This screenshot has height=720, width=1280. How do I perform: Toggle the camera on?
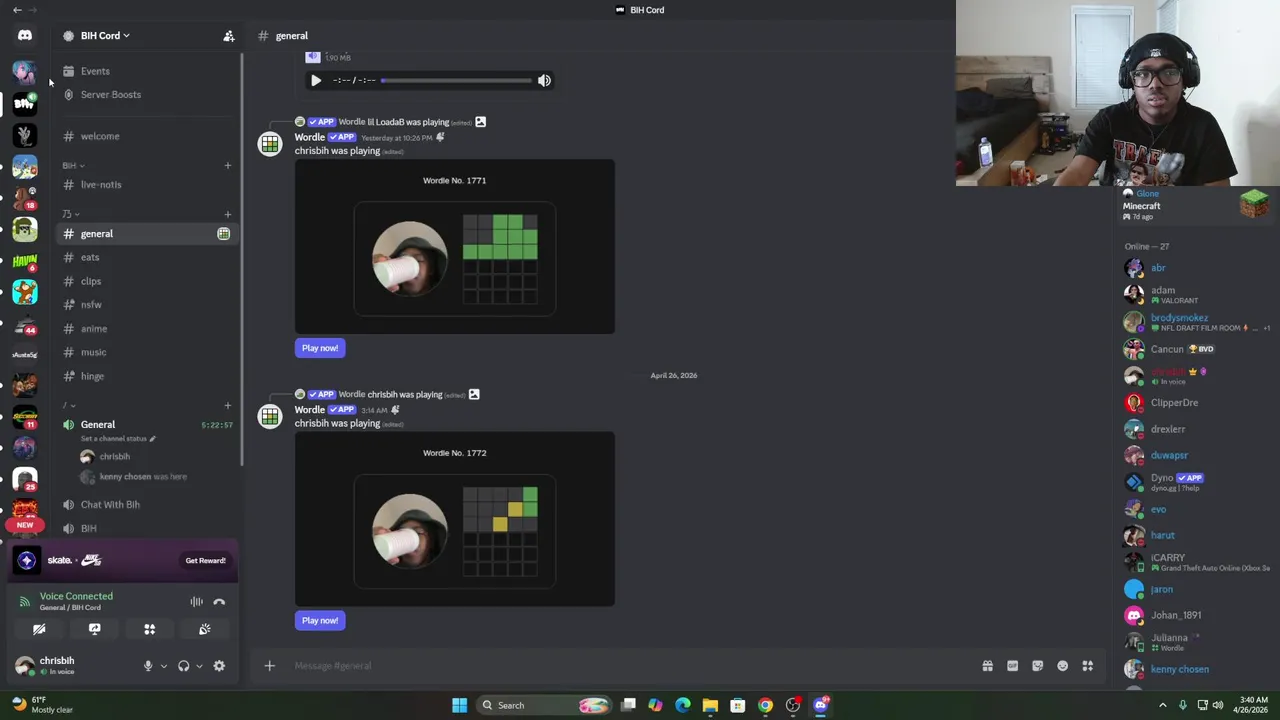coord(39,630)
